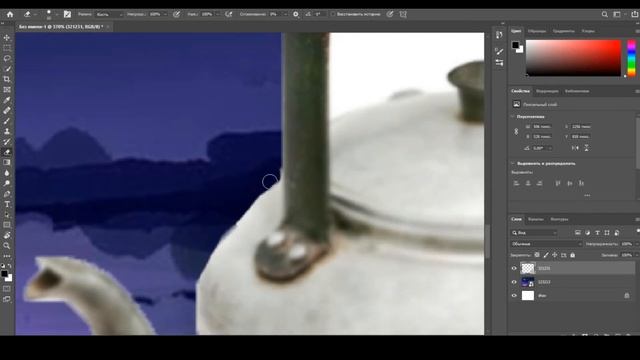Image resolution: width=640 pixels, height=360 pixels.
Task: Pick a hue on the rainbow slider
Action: pyautogui.click(x=631, y=58)
